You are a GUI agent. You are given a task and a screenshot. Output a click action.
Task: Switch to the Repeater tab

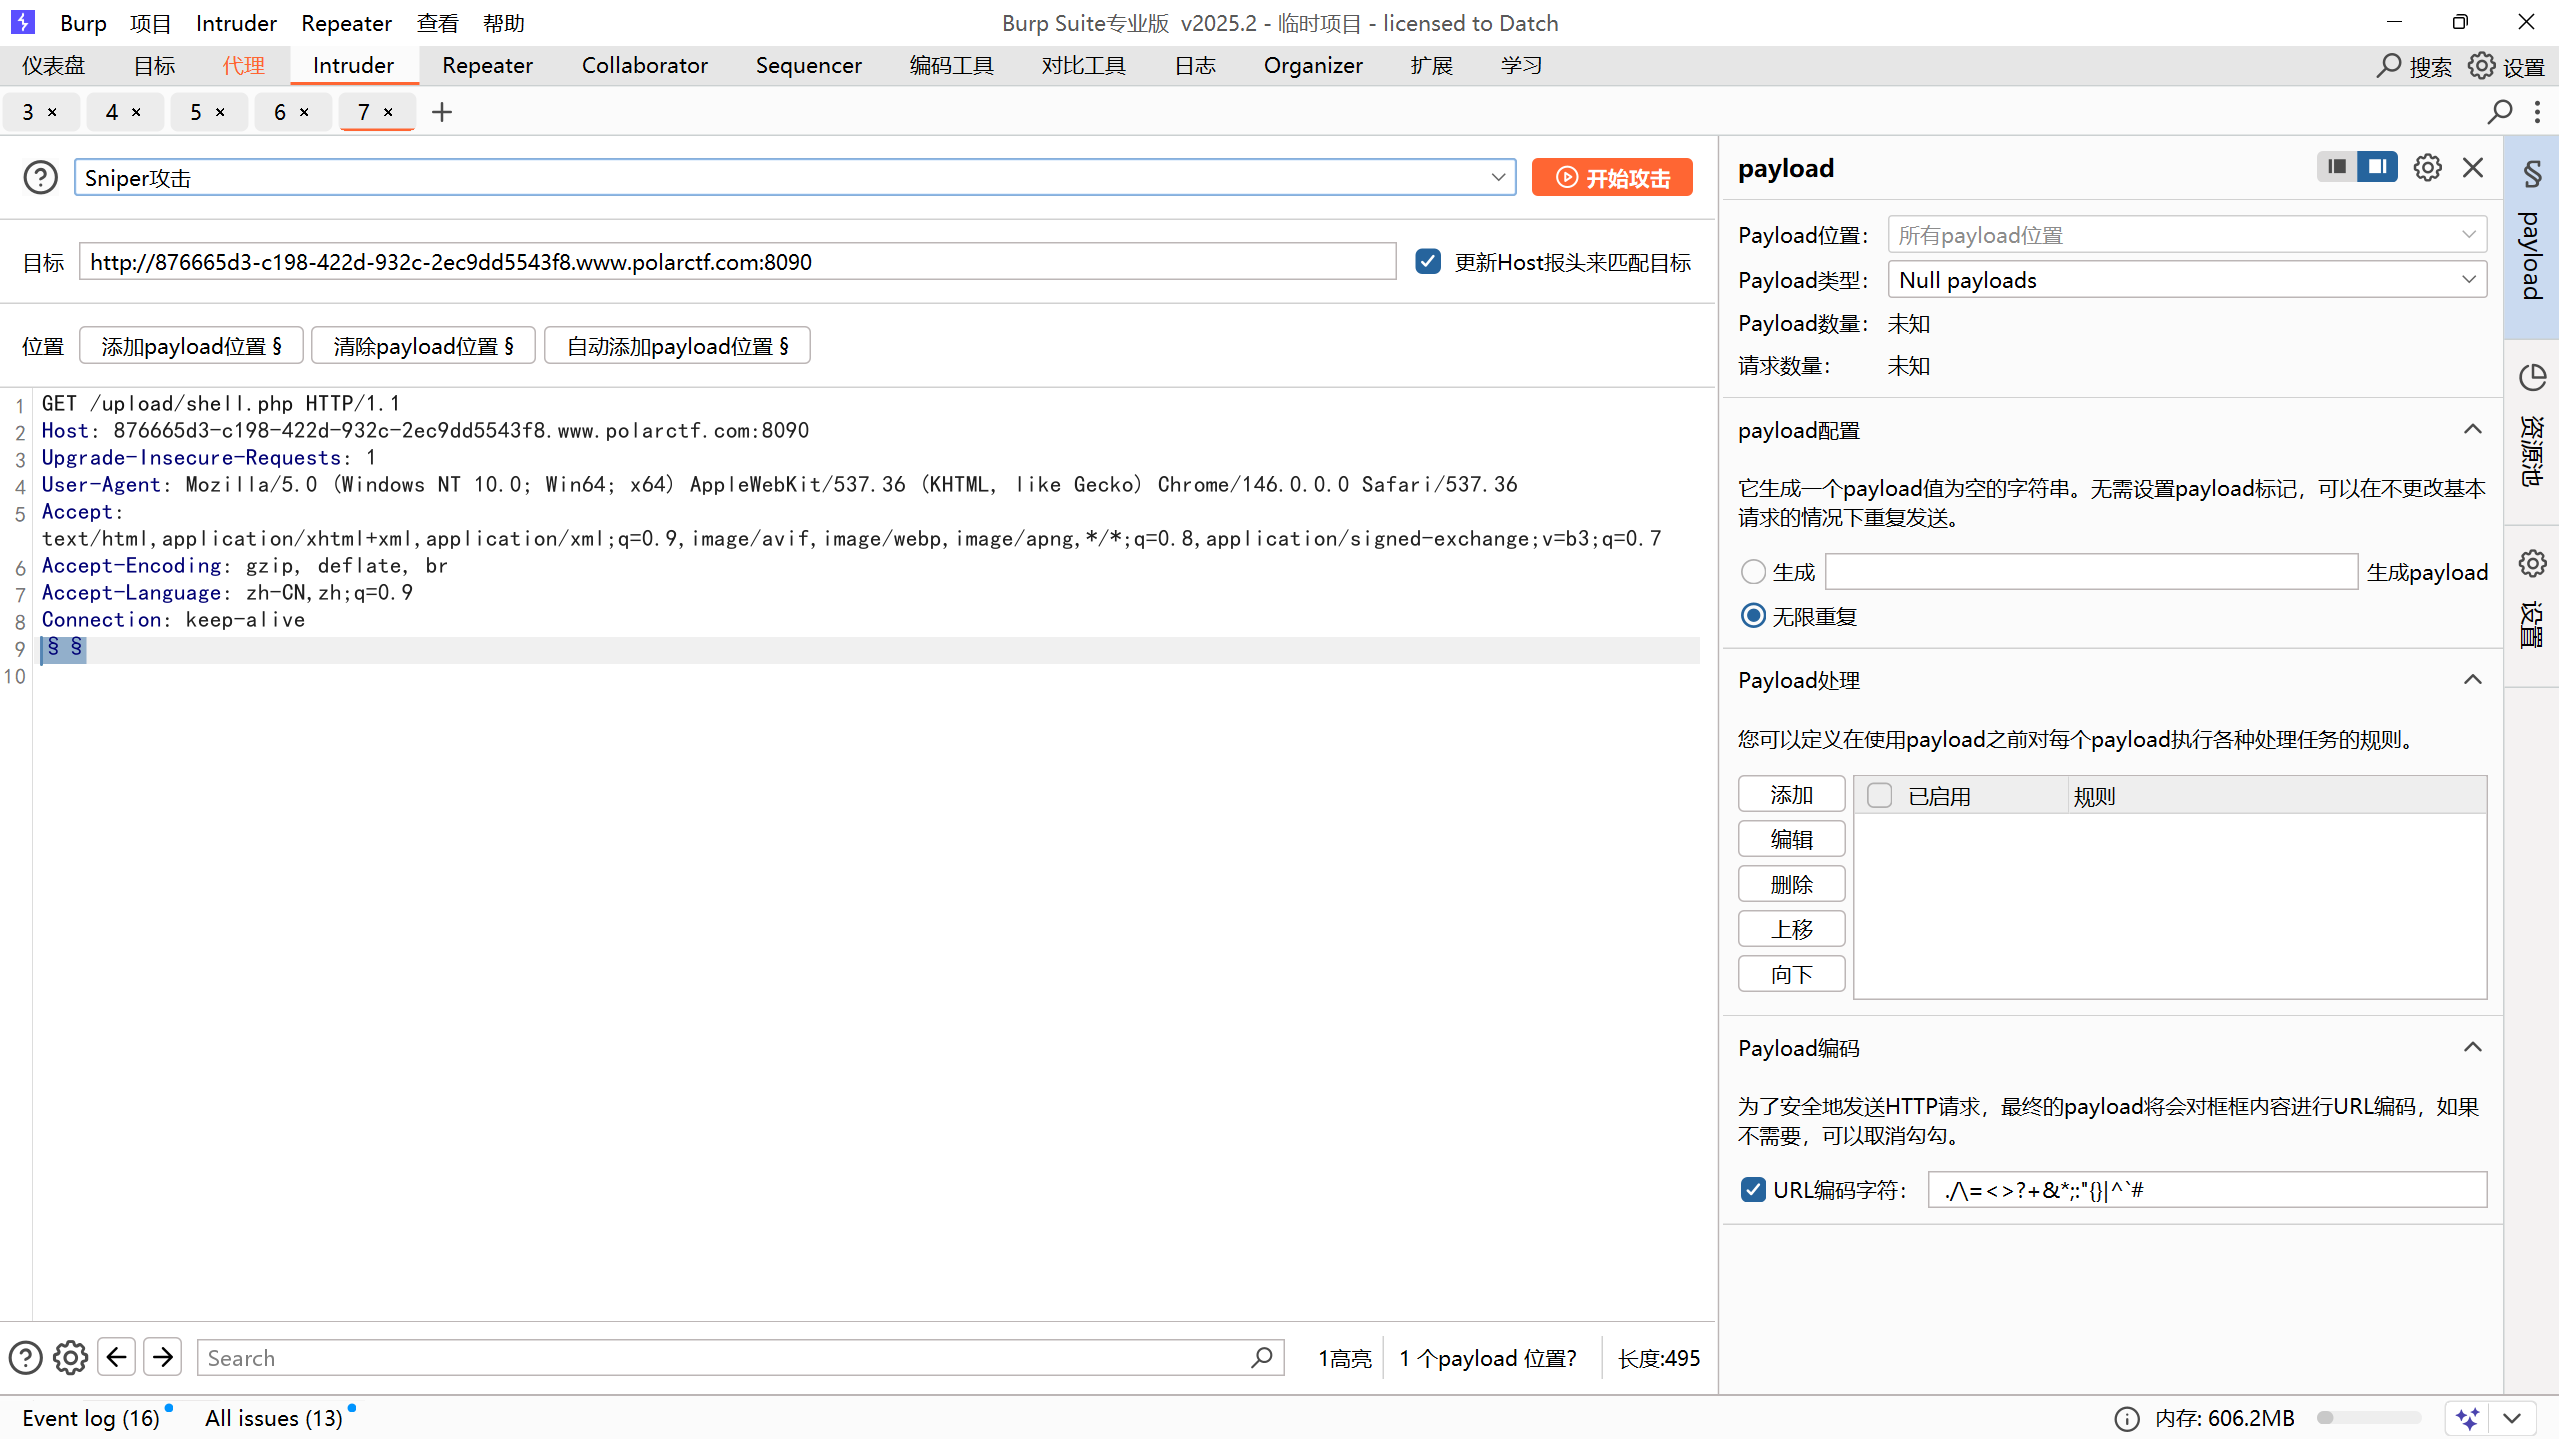click(x=487, y=66)
